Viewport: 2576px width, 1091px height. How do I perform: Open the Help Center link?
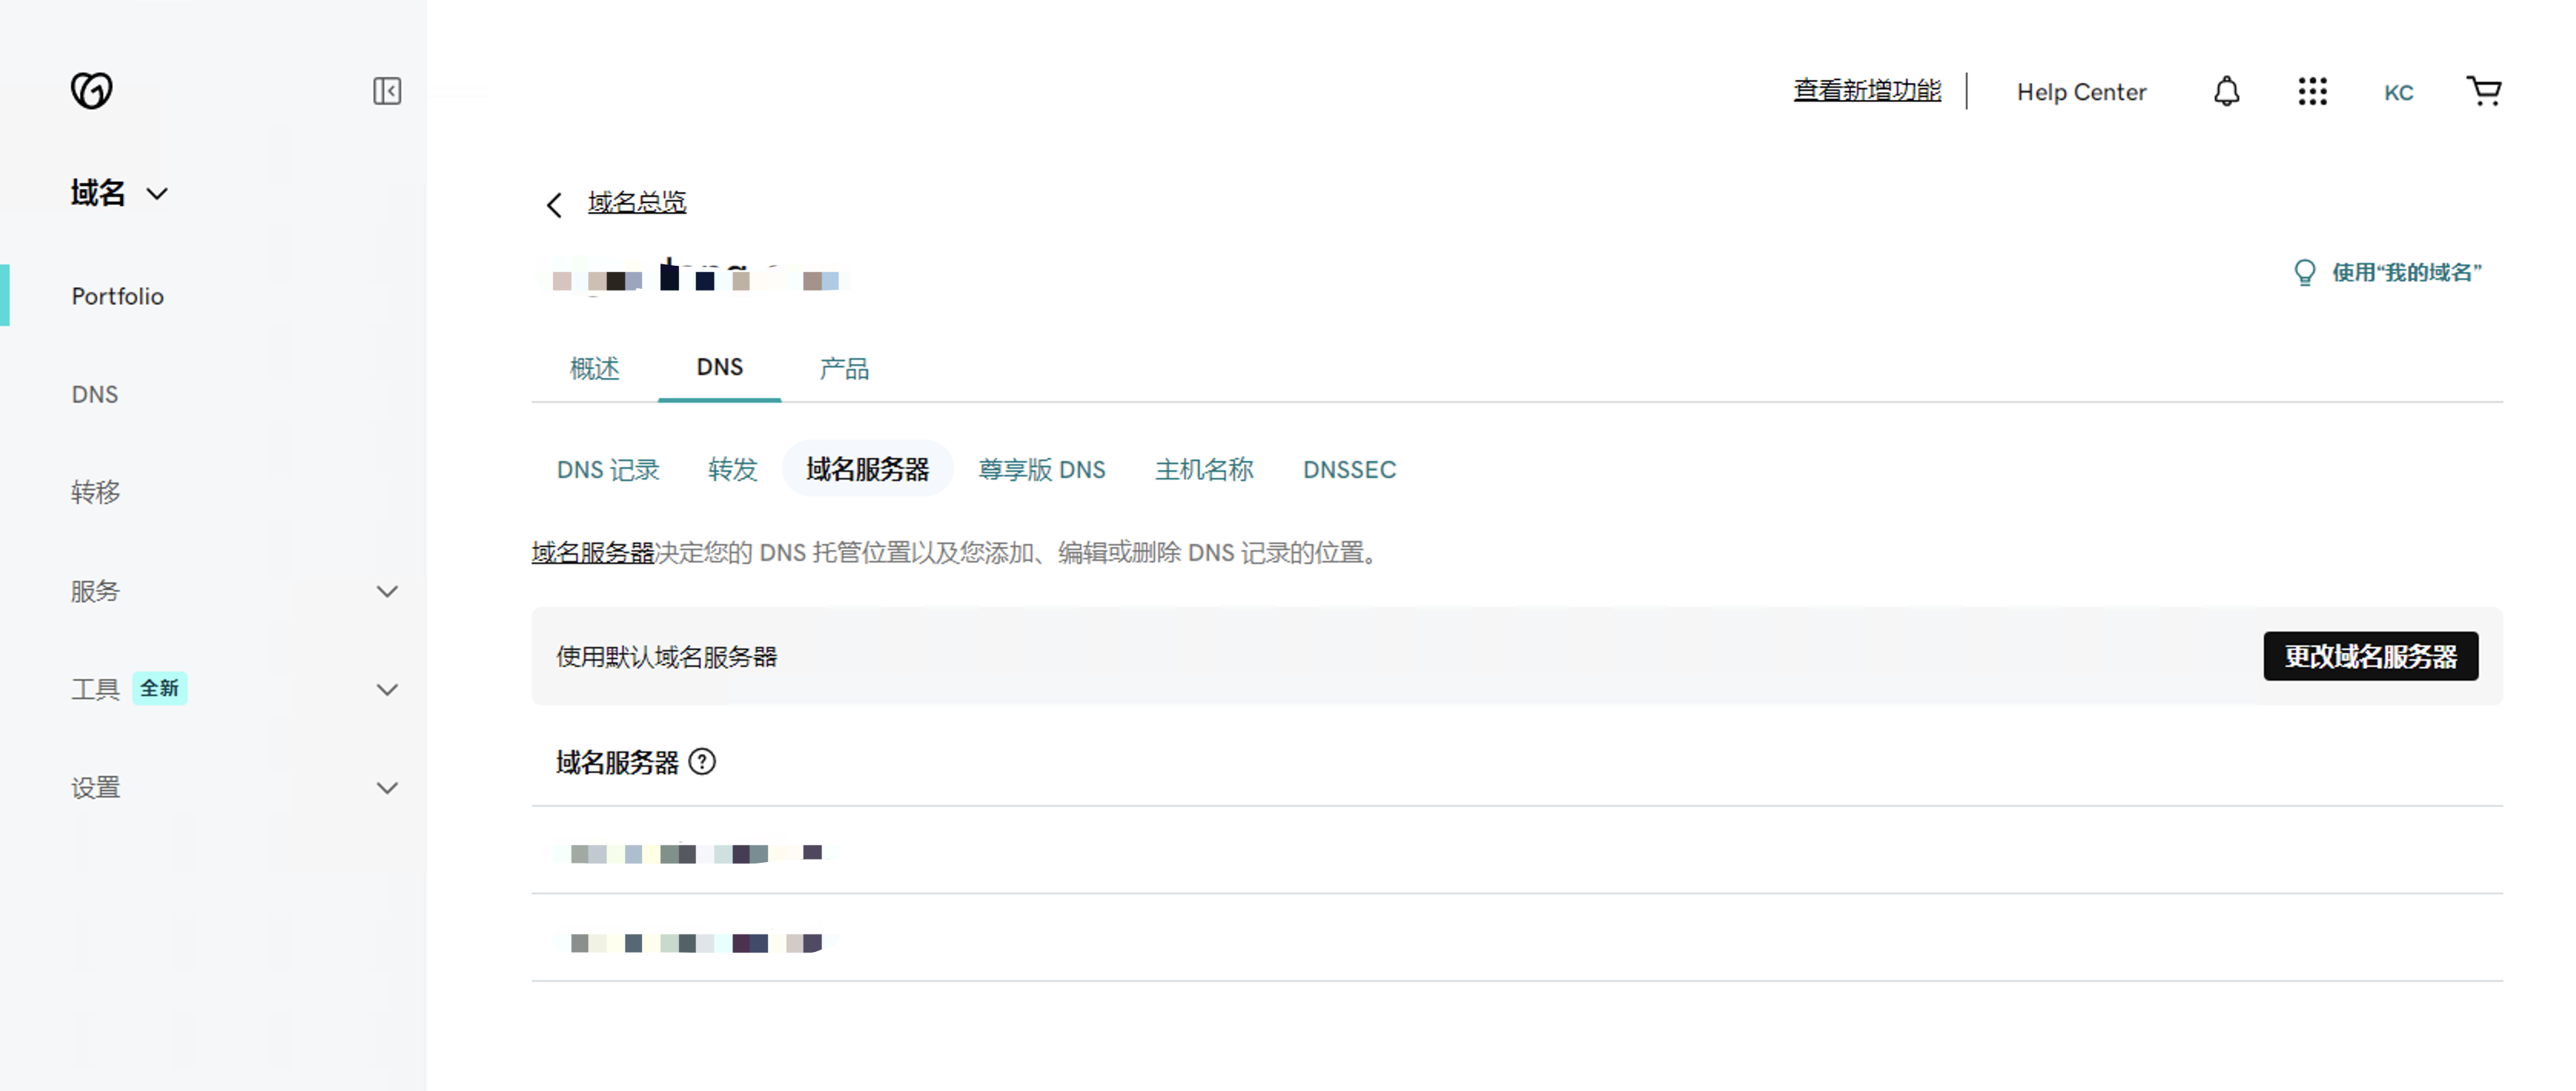2081,92
